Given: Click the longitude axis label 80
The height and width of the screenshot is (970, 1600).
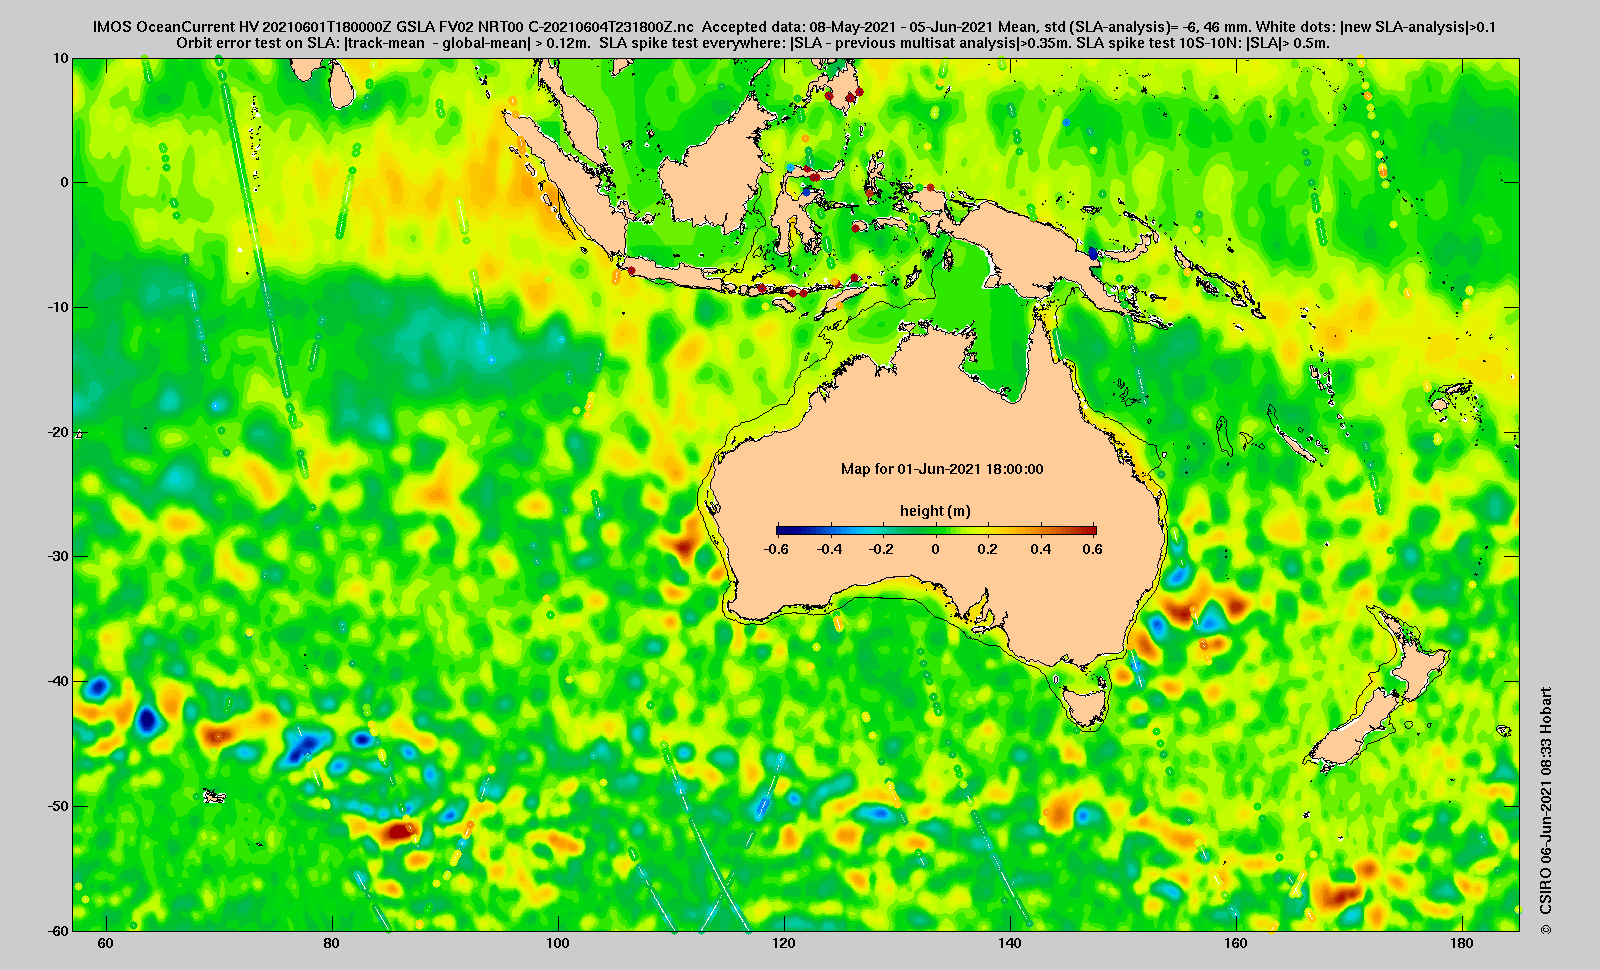Looking at the screenshot, I should [x=332, y=944].
